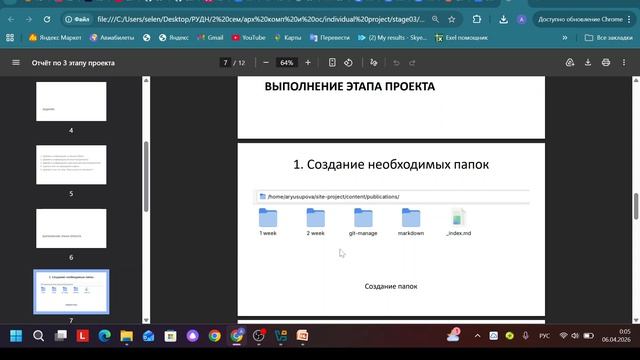Bookmark this page with the star
The width and height of the screenshot is (640, 360).
tap(451, 19)
